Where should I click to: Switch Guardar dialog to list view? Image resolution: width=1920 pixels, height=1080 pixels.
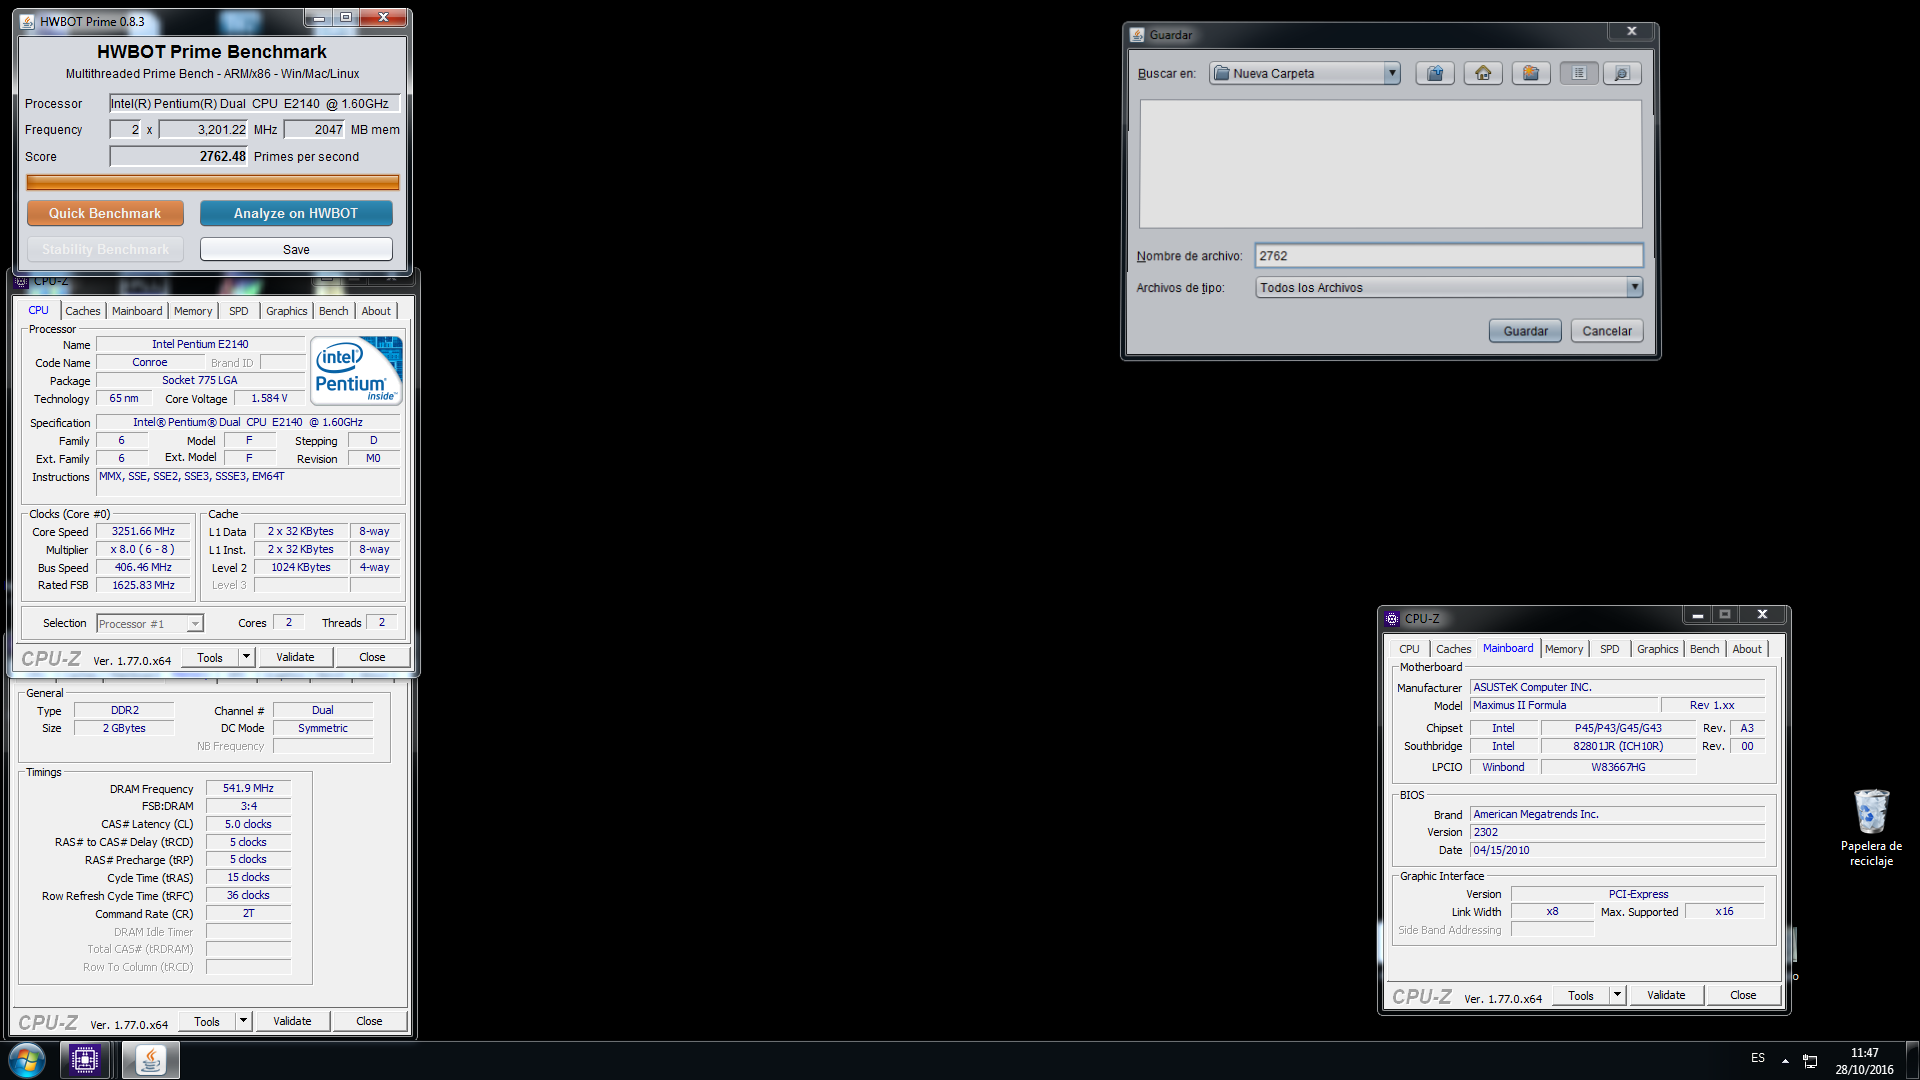(1579, 73)
